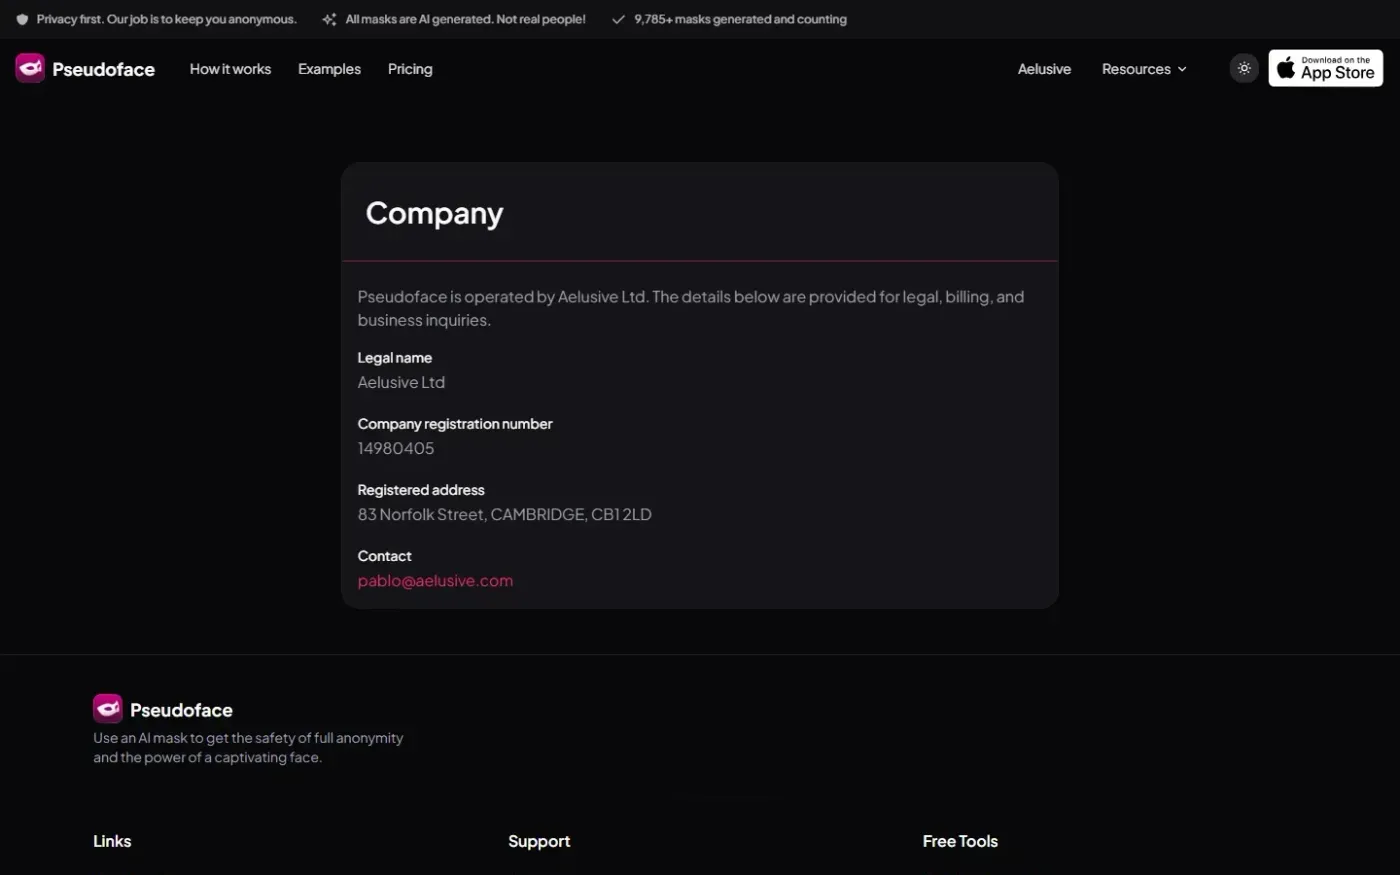The image size is (1400, 875).
Task: Click the Company page heading
Action: [434, 213]
